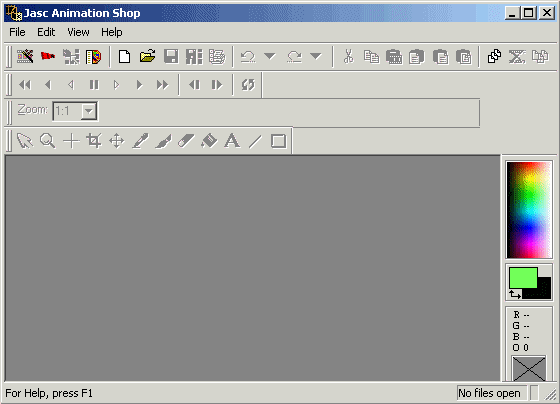Swap foreground and background colors arrow
This screenshot has height=404, width=560.
coord(515,294)
